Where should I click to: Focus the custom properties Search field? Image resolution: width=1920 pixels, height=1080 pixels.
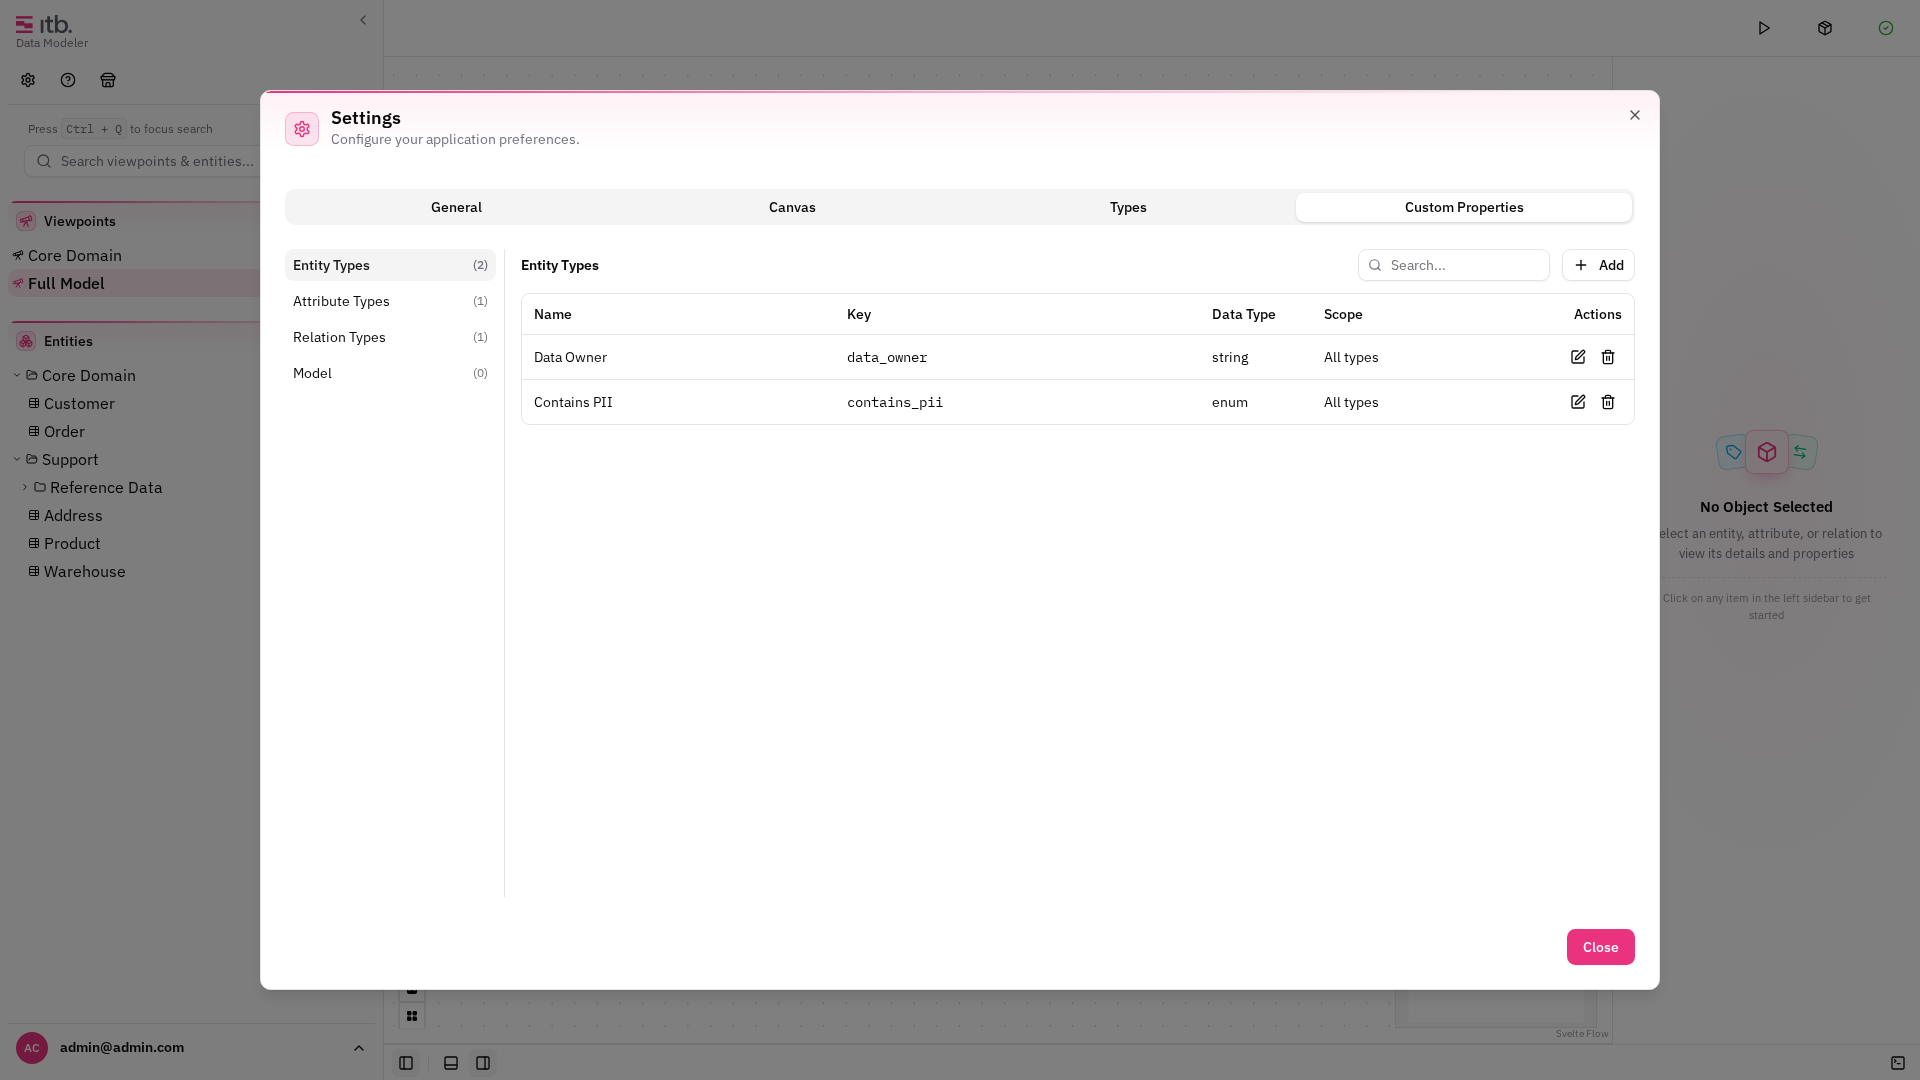pos(1454,265)
